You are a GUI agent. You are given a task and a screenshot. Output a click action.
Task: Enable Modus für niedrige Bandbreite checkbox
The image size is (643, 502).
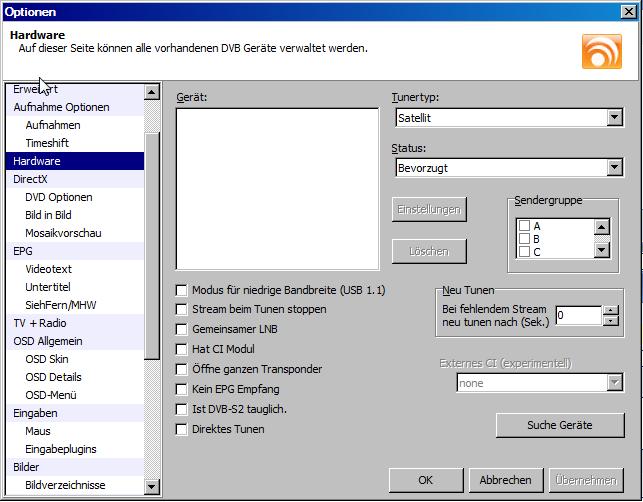pos(182,290)
